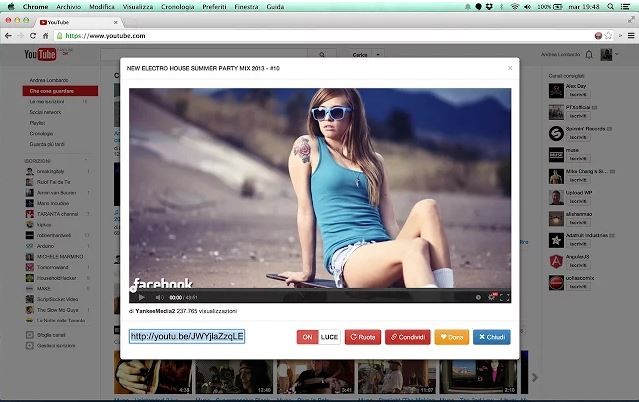Open YankeeMedia2 channel link
Screen dimensions: 639x402
click(155, 311)
